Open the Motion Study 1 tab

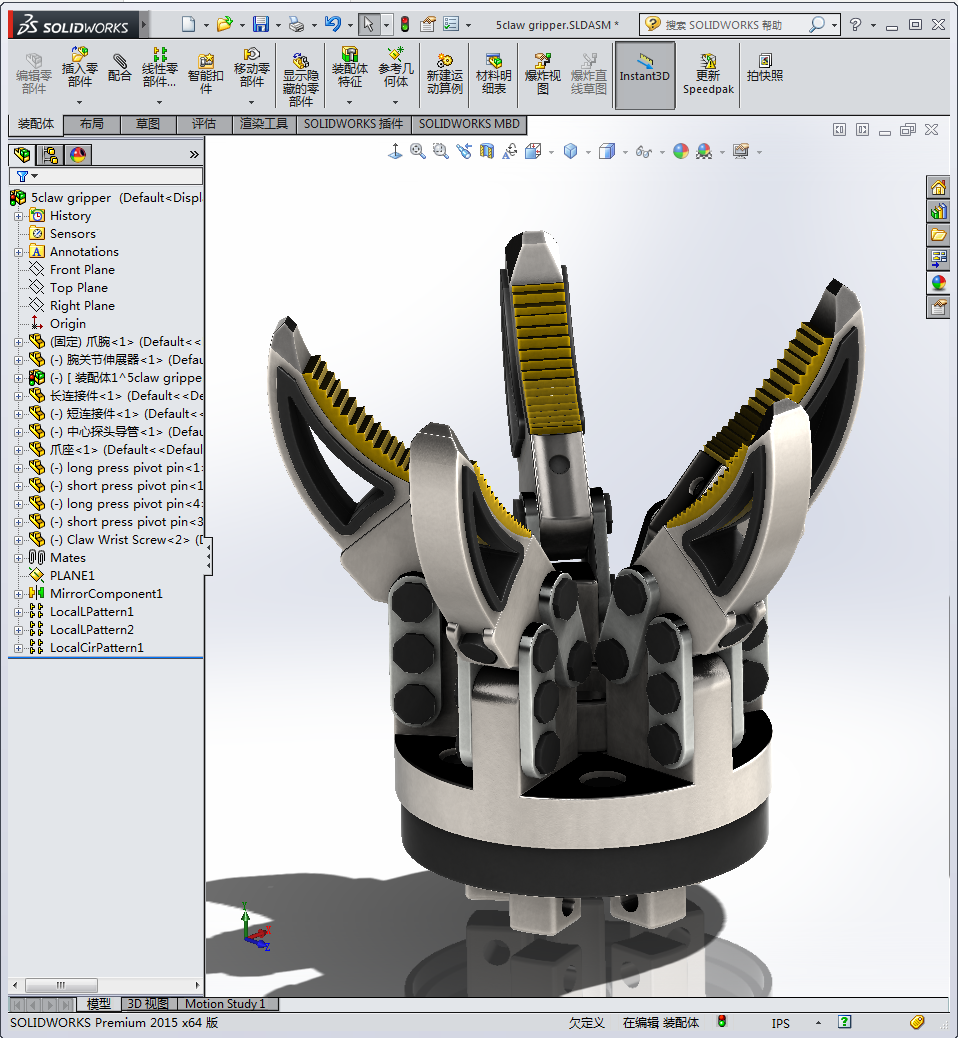coord(225,1003)
